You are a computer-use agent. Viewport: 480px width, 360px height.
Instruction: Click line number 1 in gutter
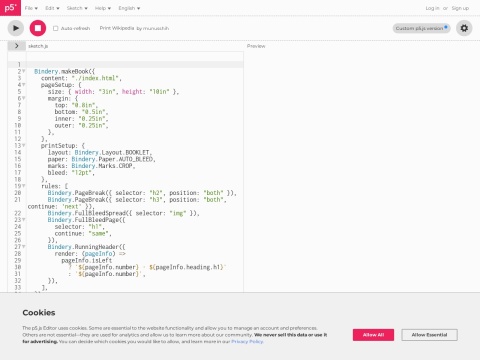(x=19, y=64)
